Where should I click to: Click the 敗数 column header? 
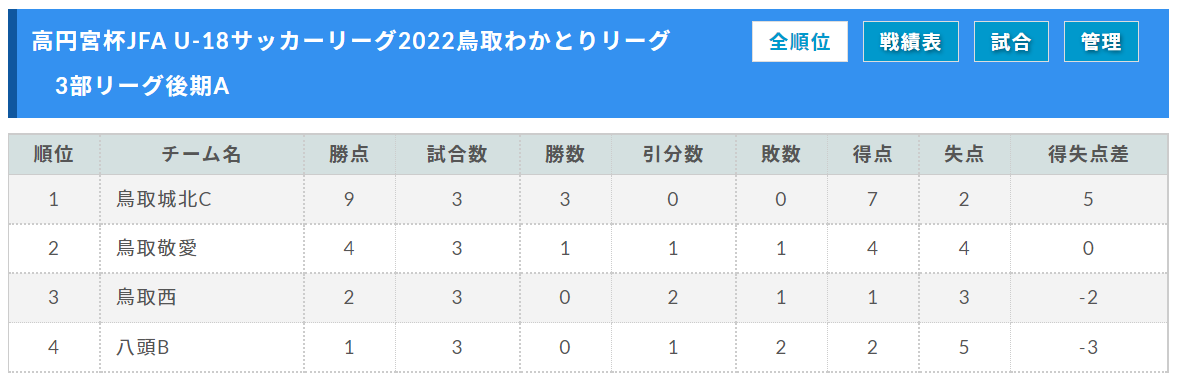click(781, 155)
